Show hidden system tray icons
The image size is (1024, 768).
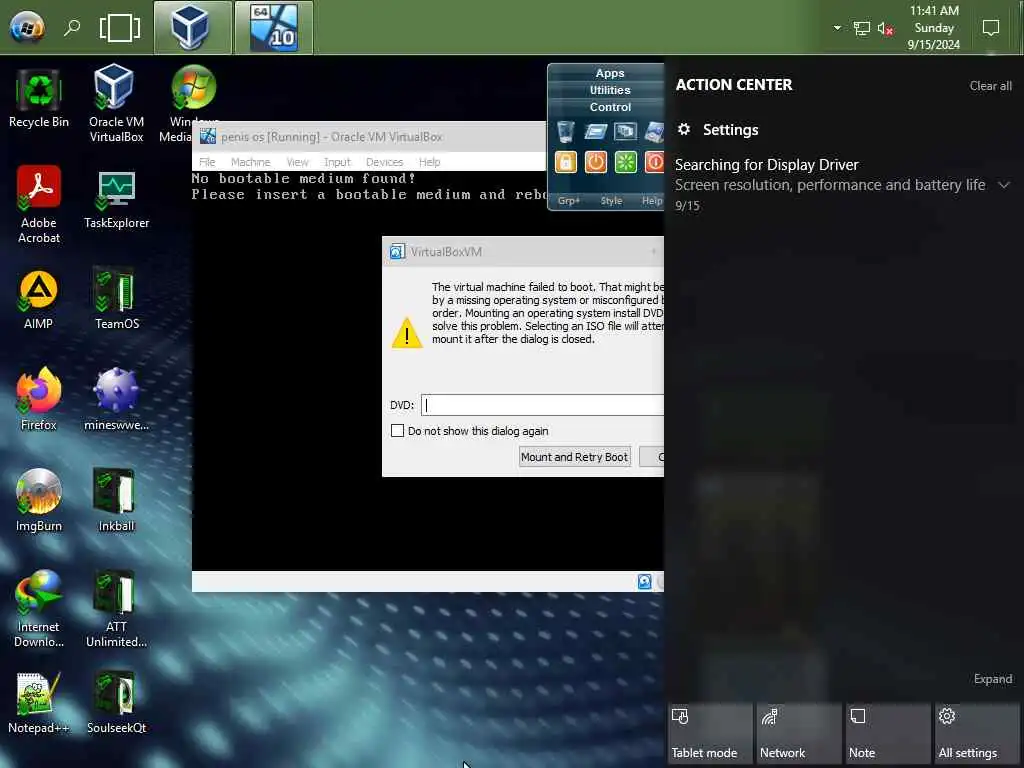tap(837, 28)
